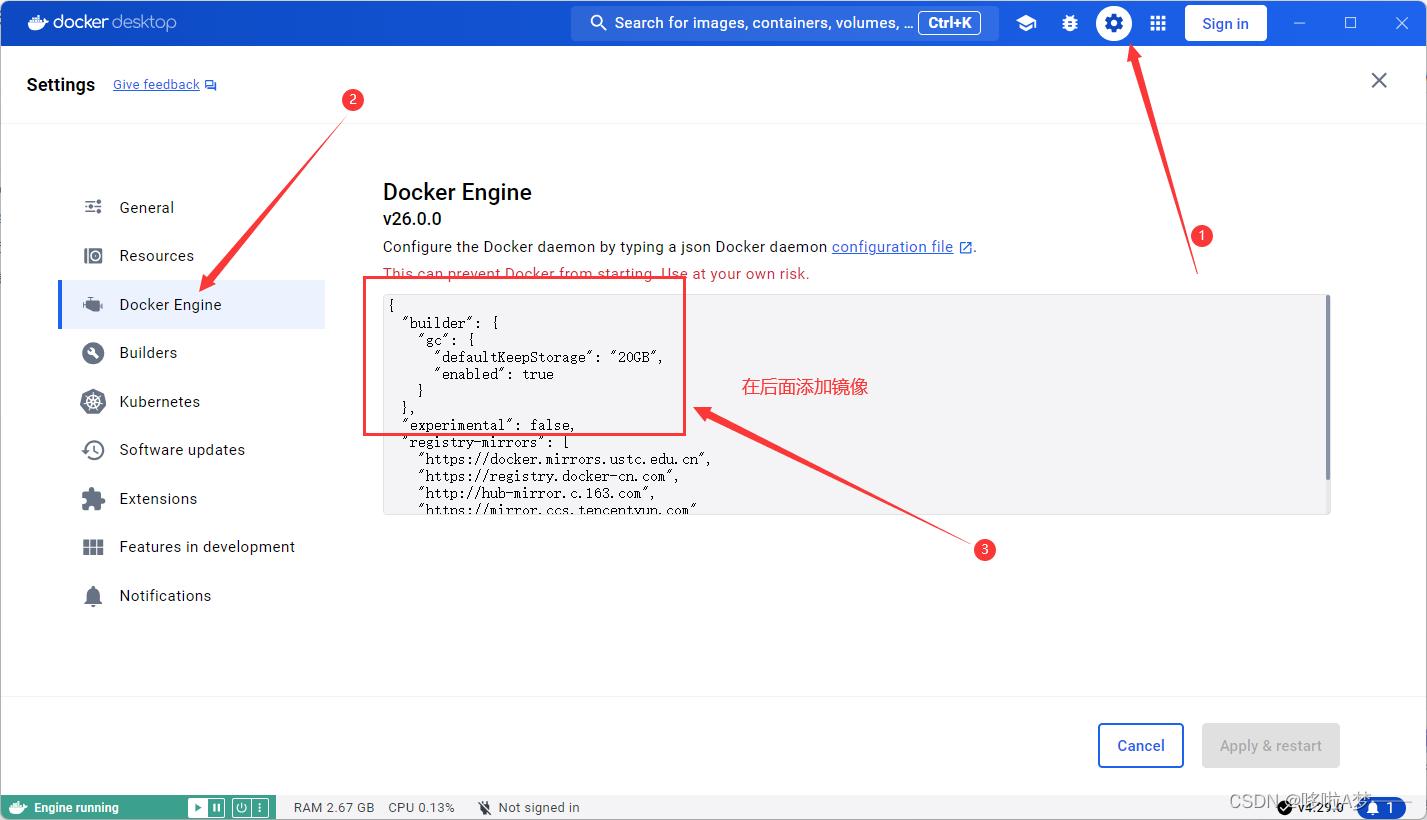Screen dimensions: 1427x820
Task: Click the Cancel button
Action: coord(1140,745)
